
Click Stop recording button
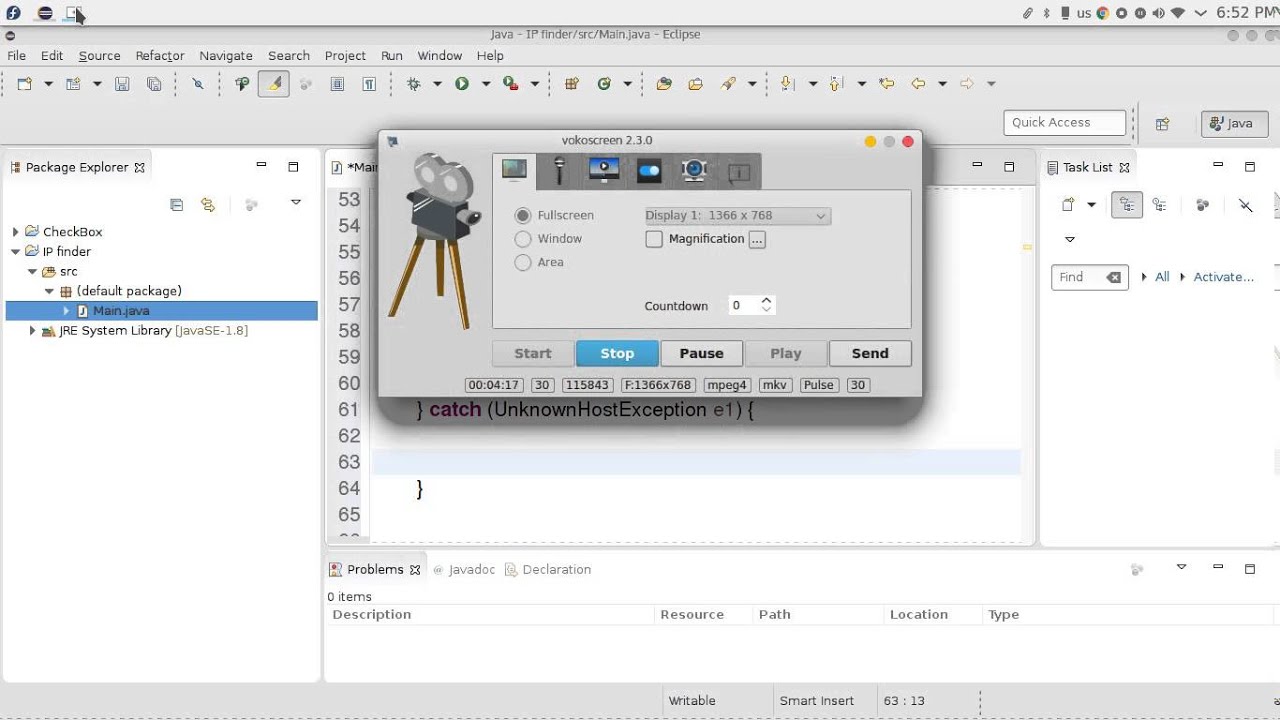pyautogui.click(x=617, y=353)
